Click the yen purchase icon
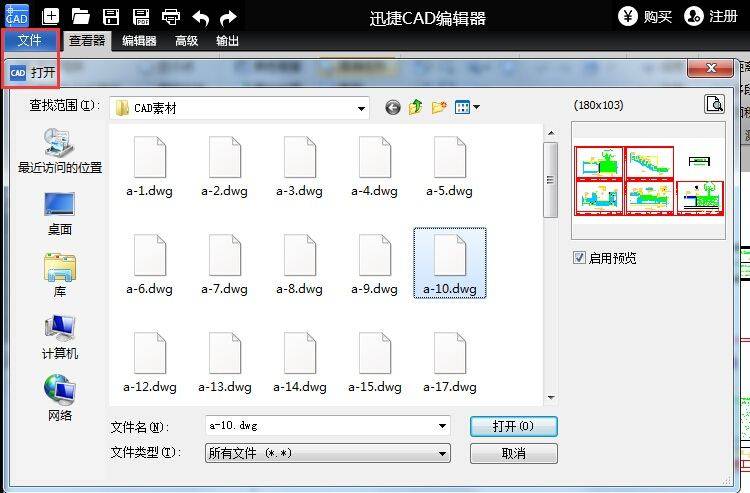This screenshot has height=493, width=750. pos(628,16)
